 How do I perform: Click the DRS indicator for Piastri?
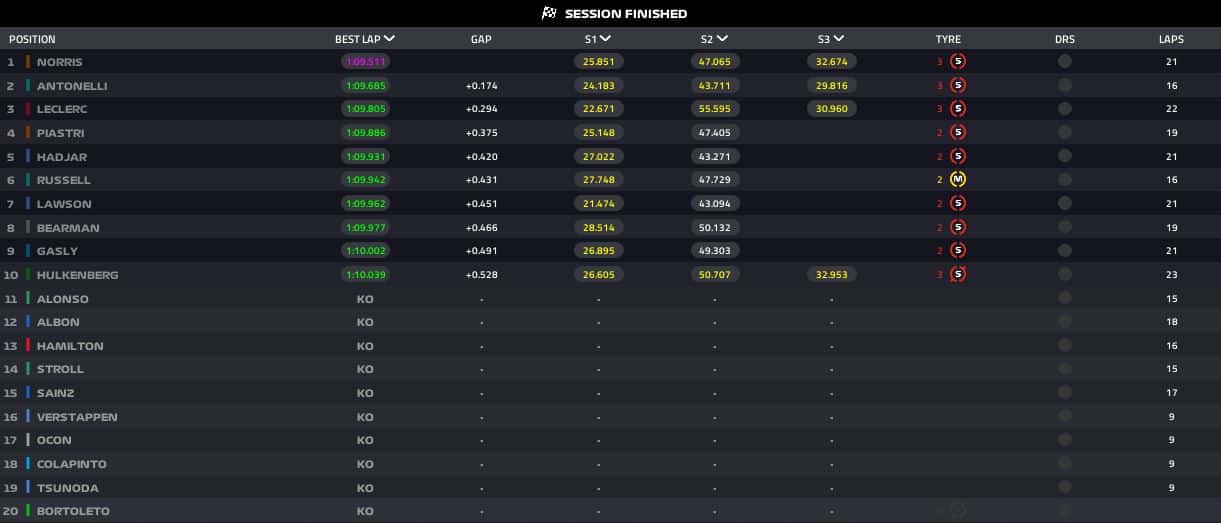1065,132
